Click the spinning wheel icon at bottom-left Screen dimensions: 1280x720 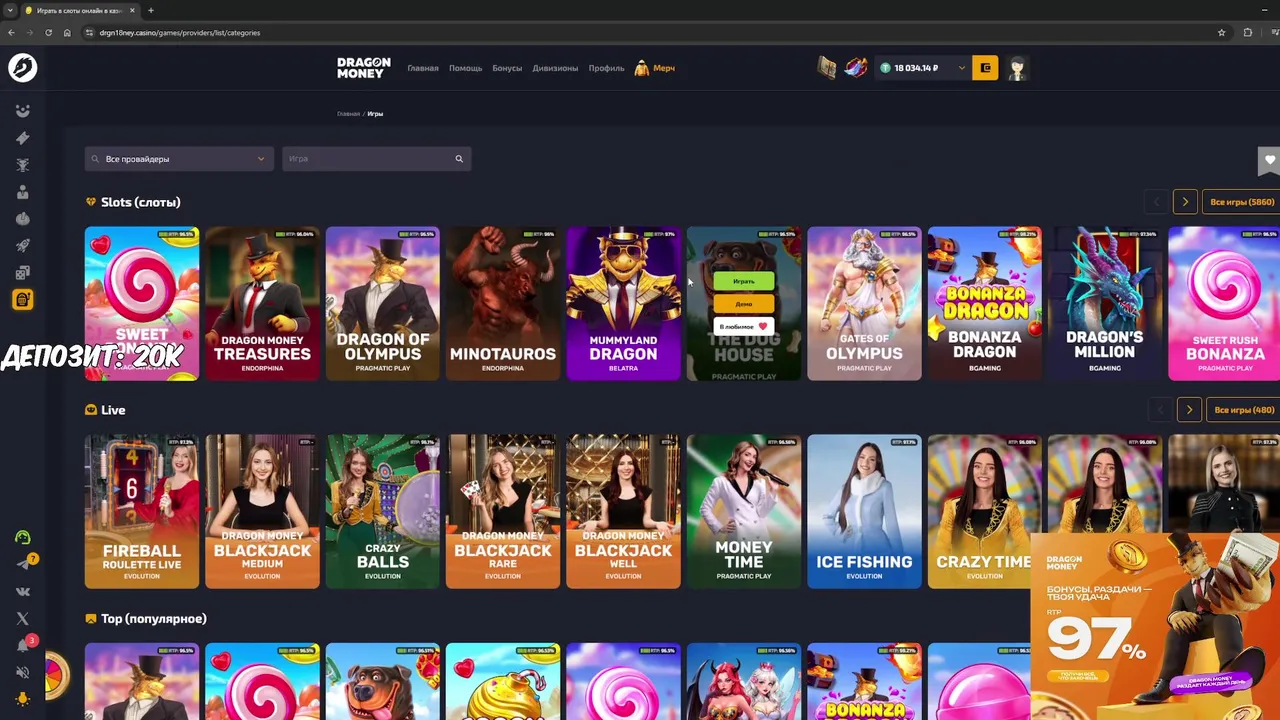(x=52, y=676)
